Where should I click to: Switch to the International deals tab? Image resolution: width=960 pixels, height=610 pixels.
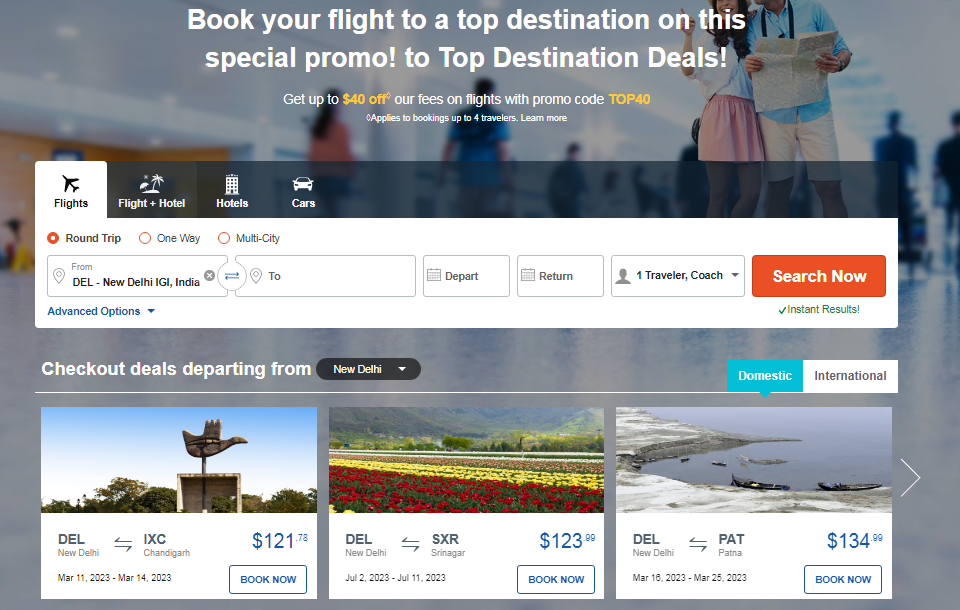[x=850, y=376]
